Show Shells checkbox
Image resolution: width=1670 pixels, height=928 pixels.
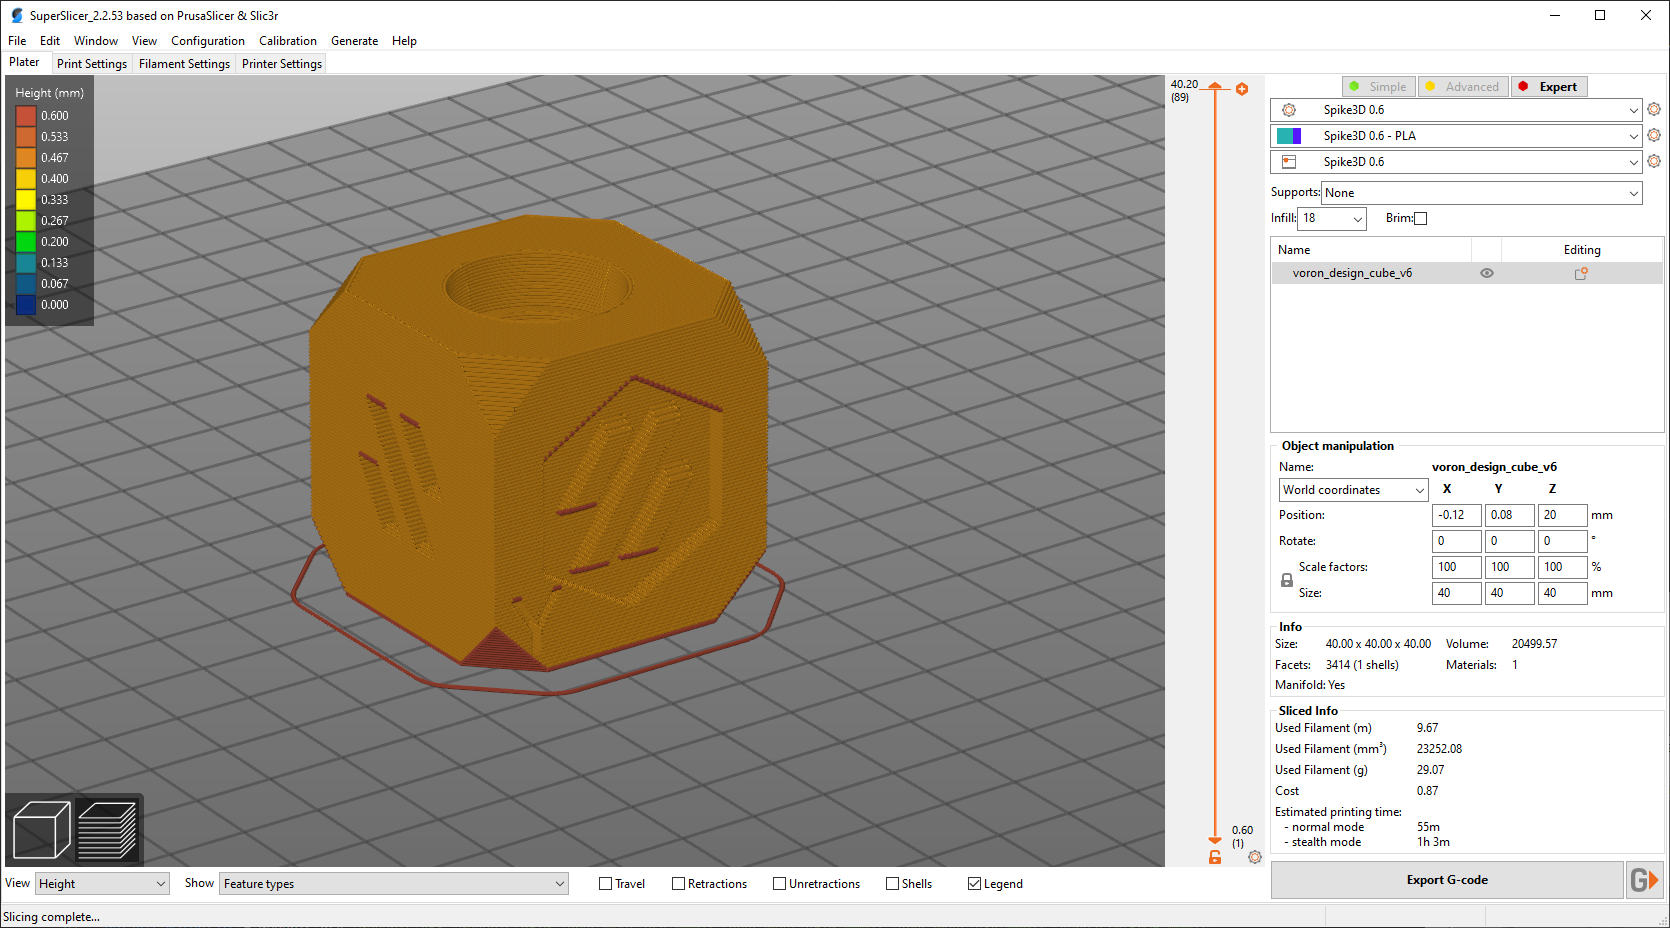click(892, 884)
